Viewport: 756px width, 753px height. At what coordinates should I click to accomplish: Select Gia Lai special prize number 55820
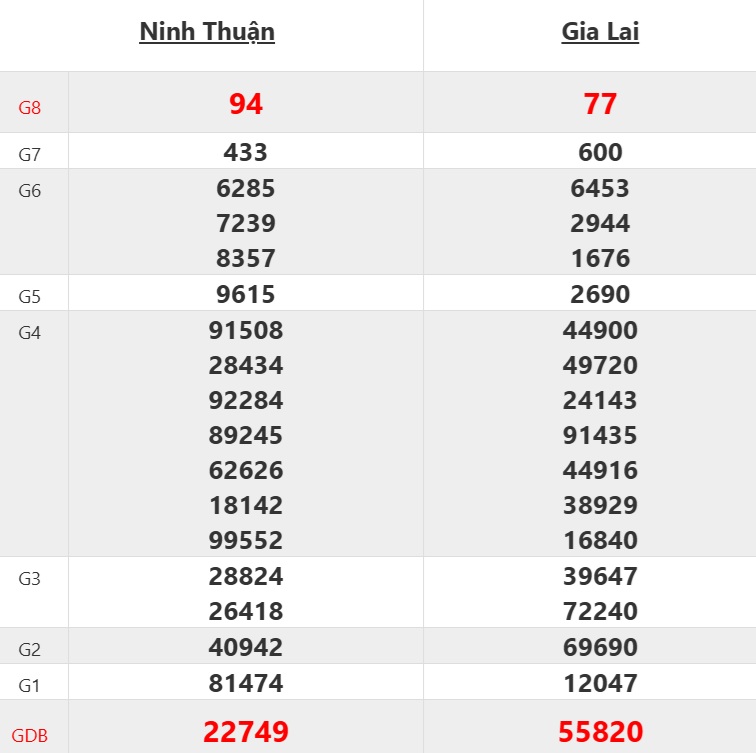coord(600,733)
